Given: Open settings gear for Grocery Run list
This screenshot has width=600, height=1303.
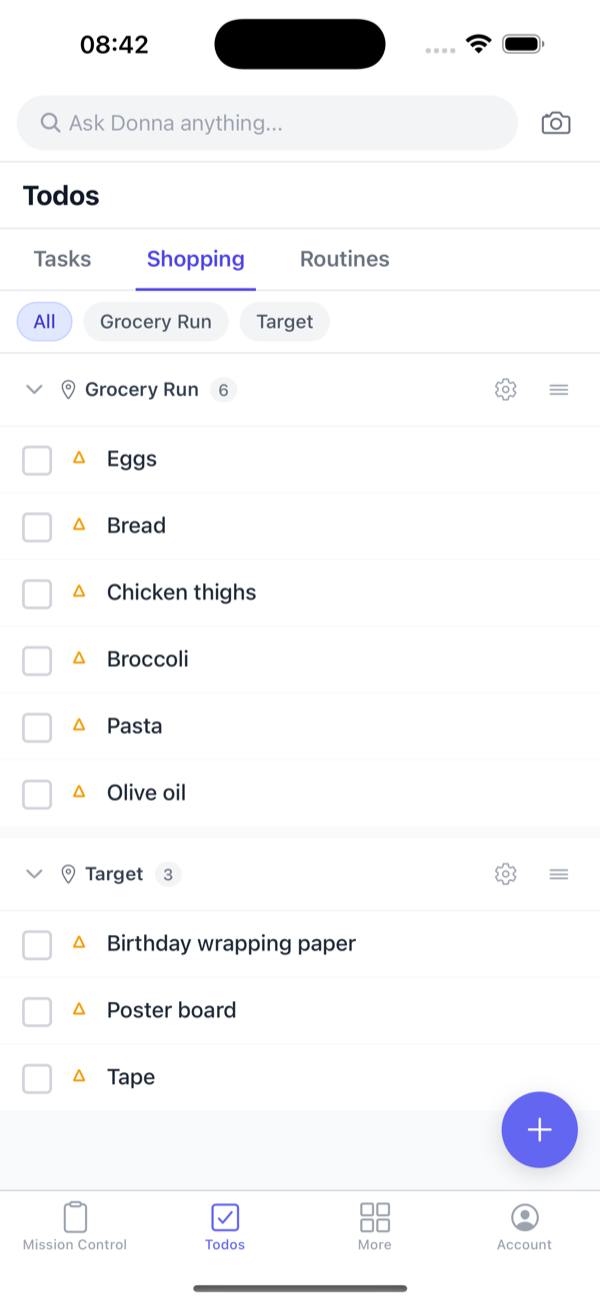Looking at the screenshot, I should click(506, 389).
